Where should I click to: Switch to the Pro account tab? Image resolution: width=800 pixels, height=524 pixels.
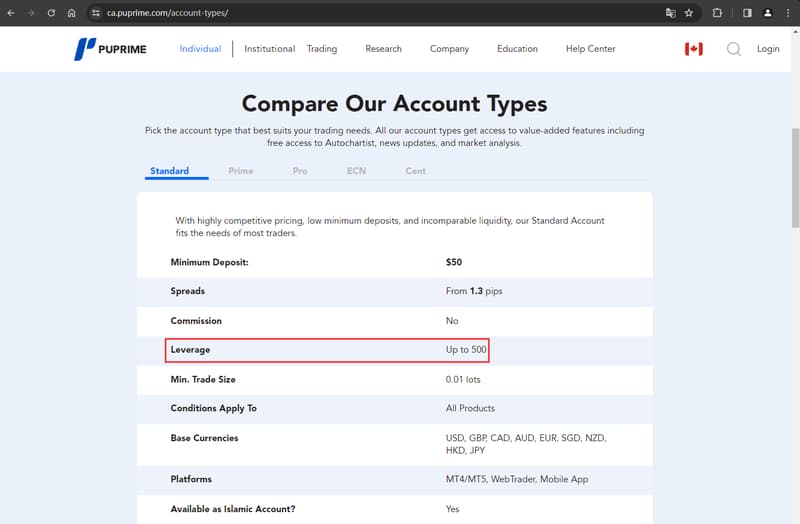click(x=299, y=171)
